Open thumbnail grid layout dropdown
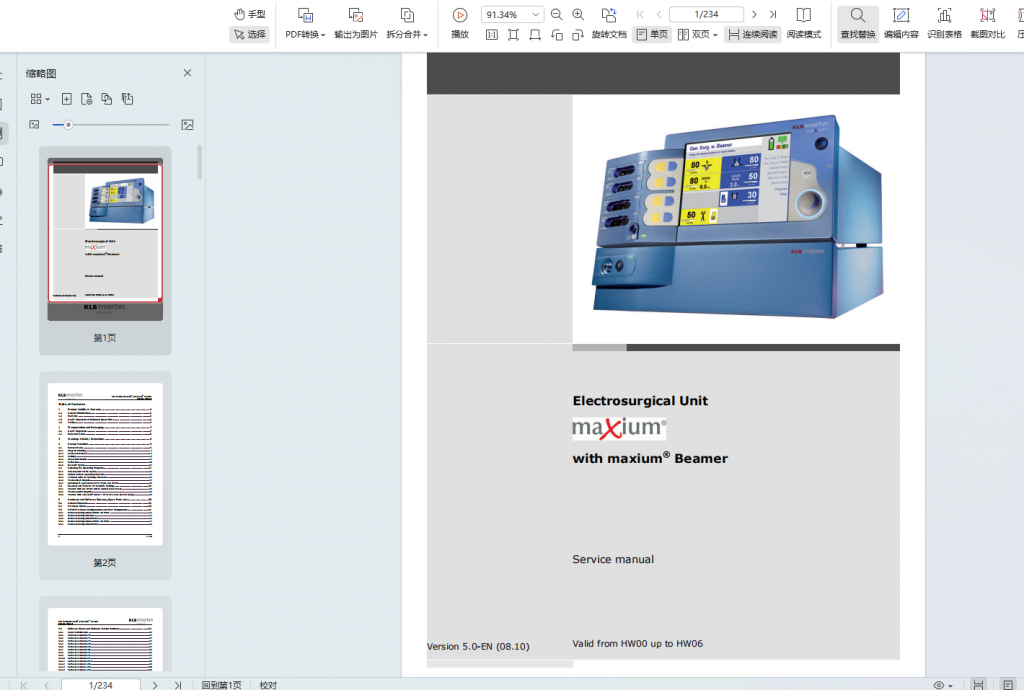 coord(40,99)
